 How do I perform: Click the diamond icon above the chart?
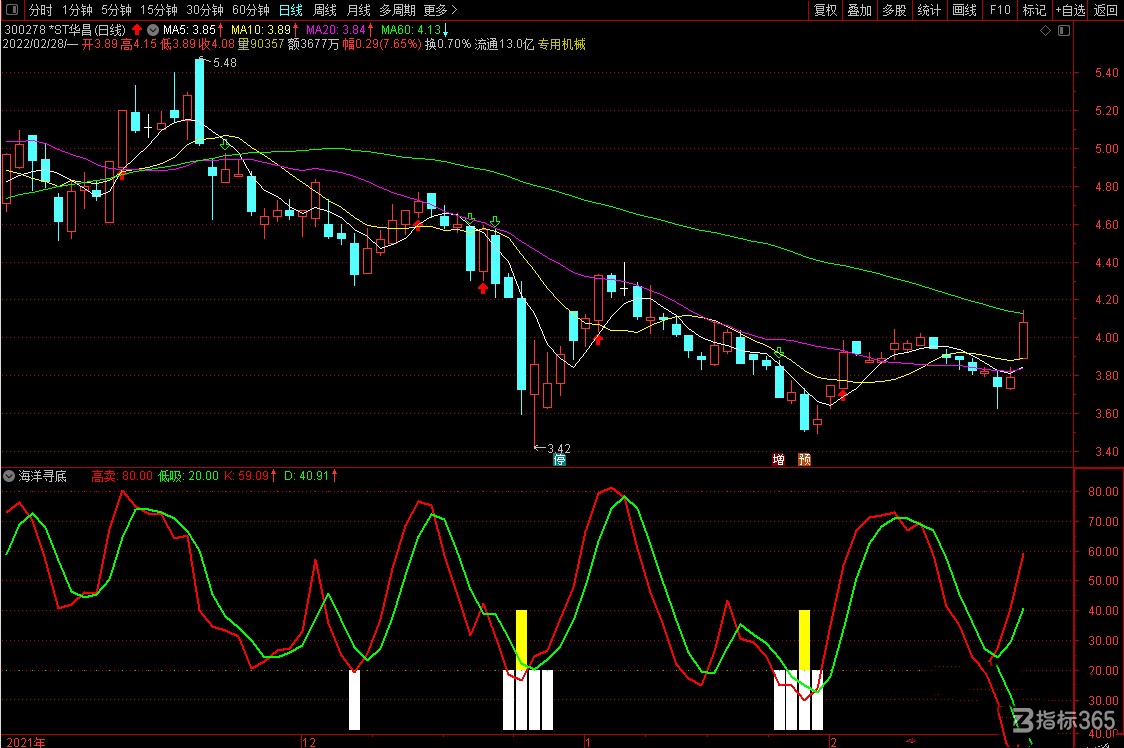(x=1045, y=30)
